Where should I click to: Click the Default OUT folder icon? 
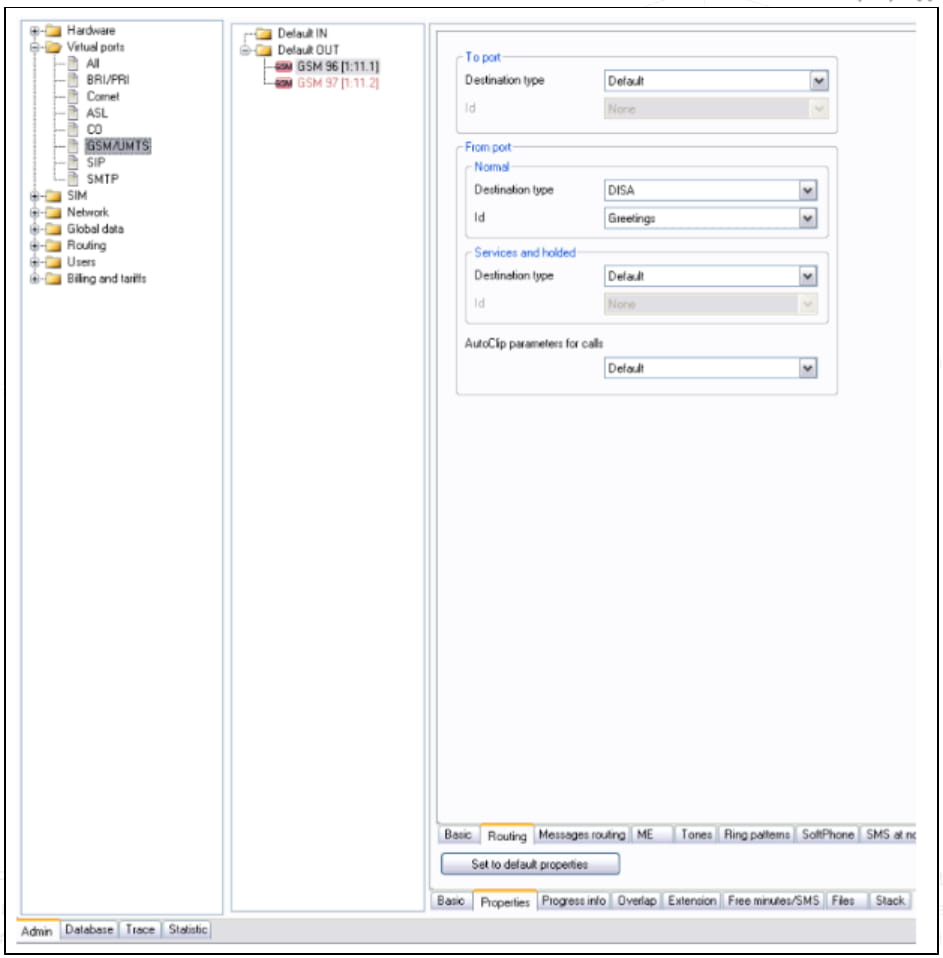(x=264, y=50)
